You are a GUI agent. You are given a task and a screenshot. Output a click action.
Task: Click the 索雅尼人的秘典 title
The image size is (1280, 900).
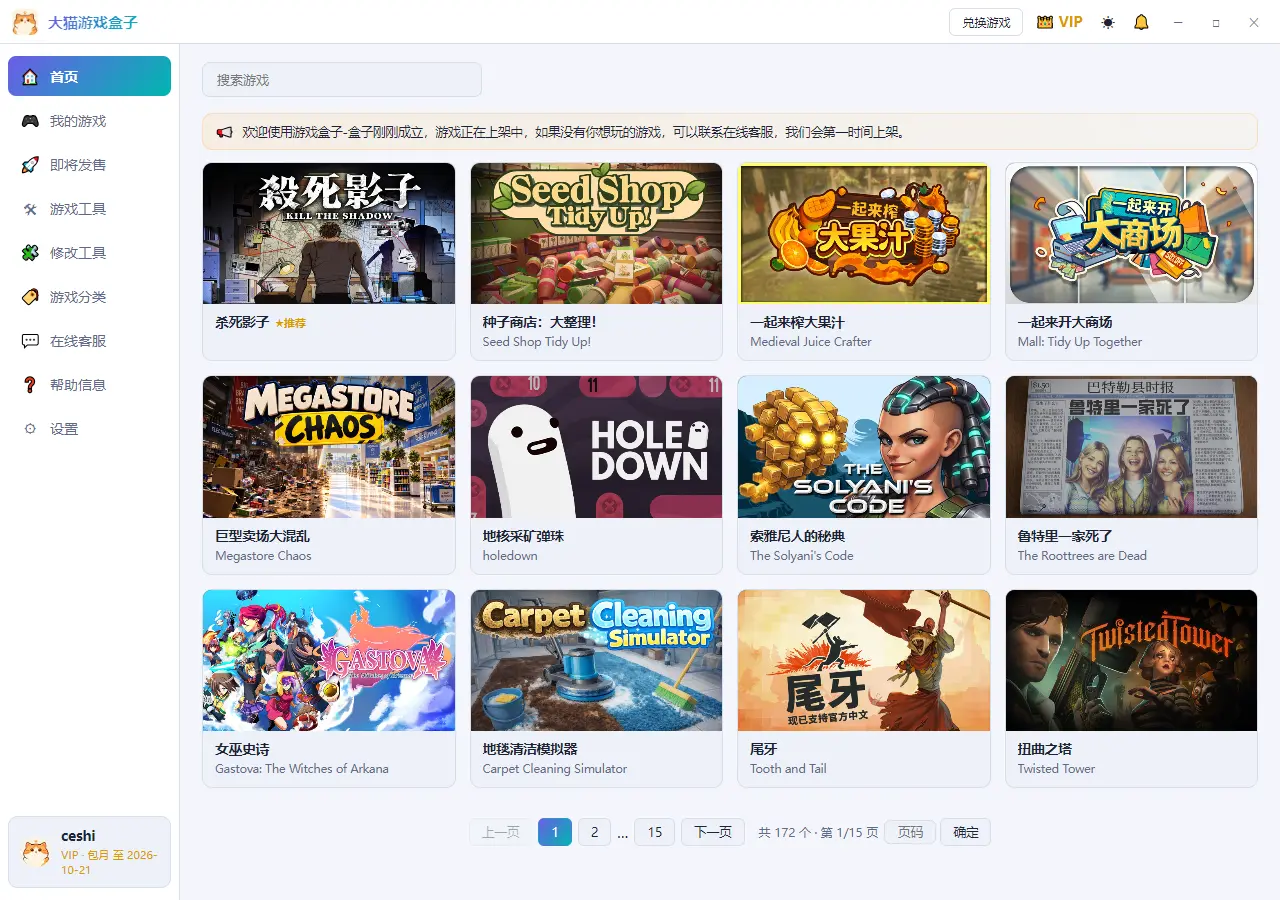[798, 536]
